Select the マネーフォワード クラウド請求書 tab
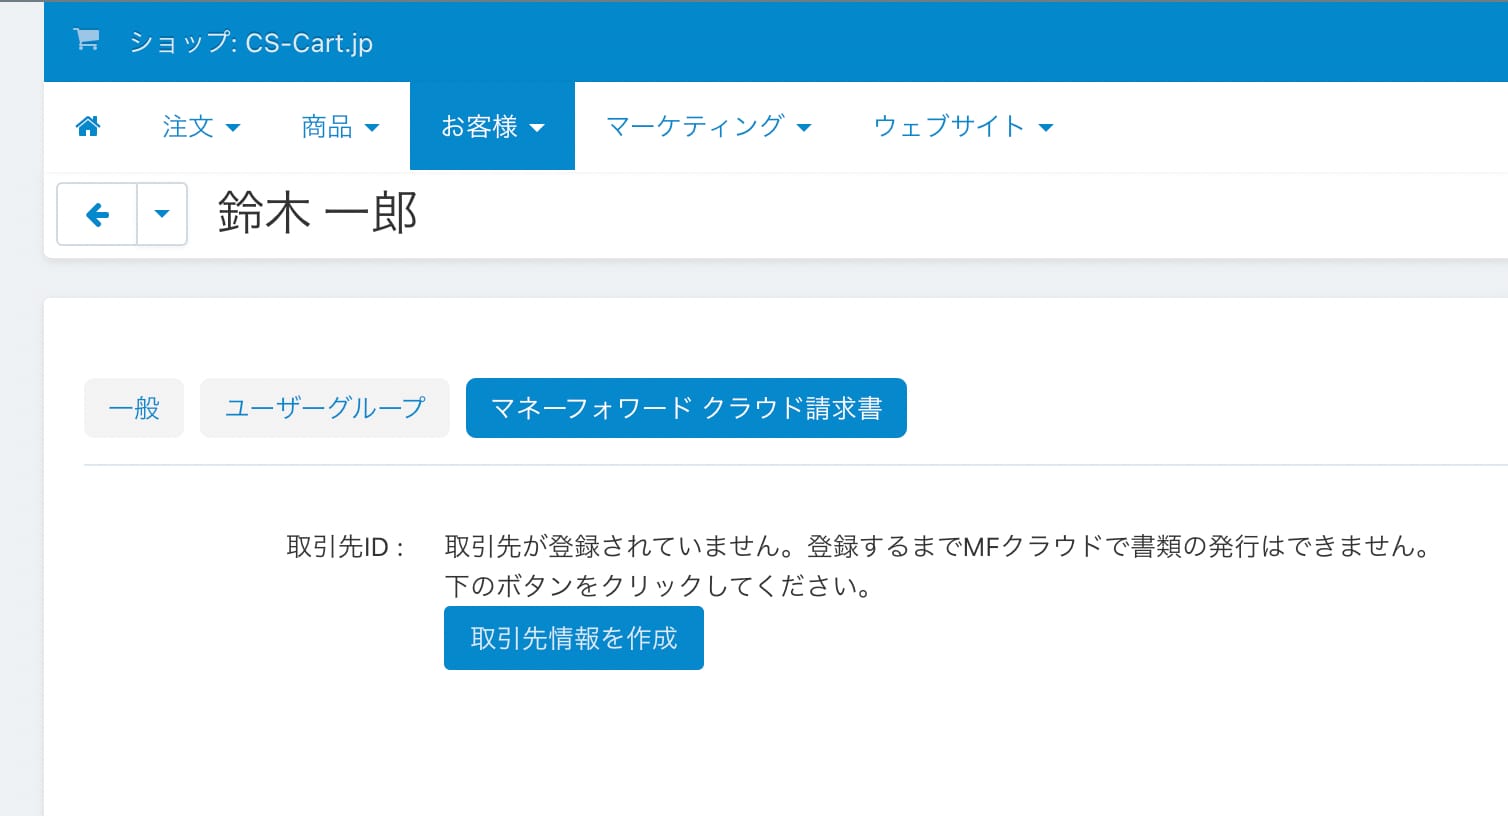 coord(686,408)
